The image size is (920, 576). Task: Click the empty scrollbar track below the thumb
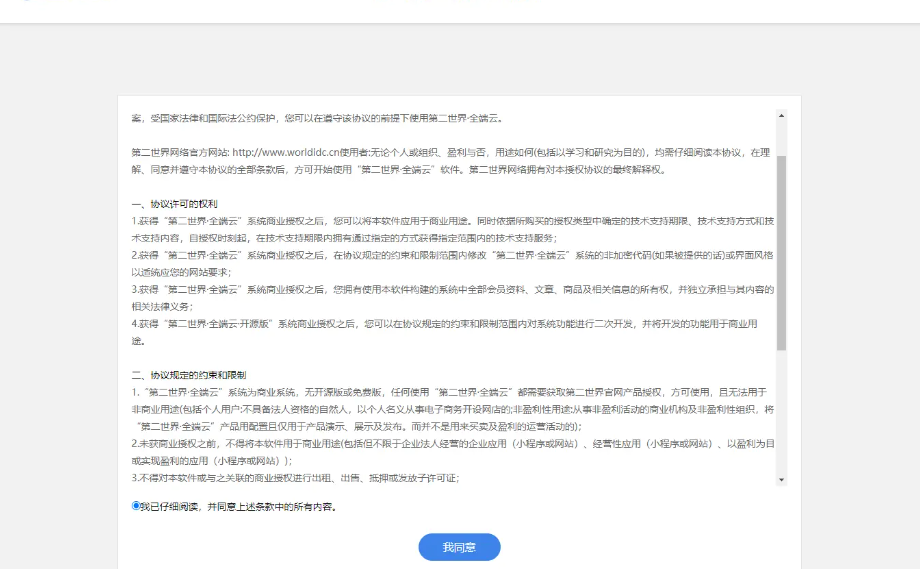point(781,410)
